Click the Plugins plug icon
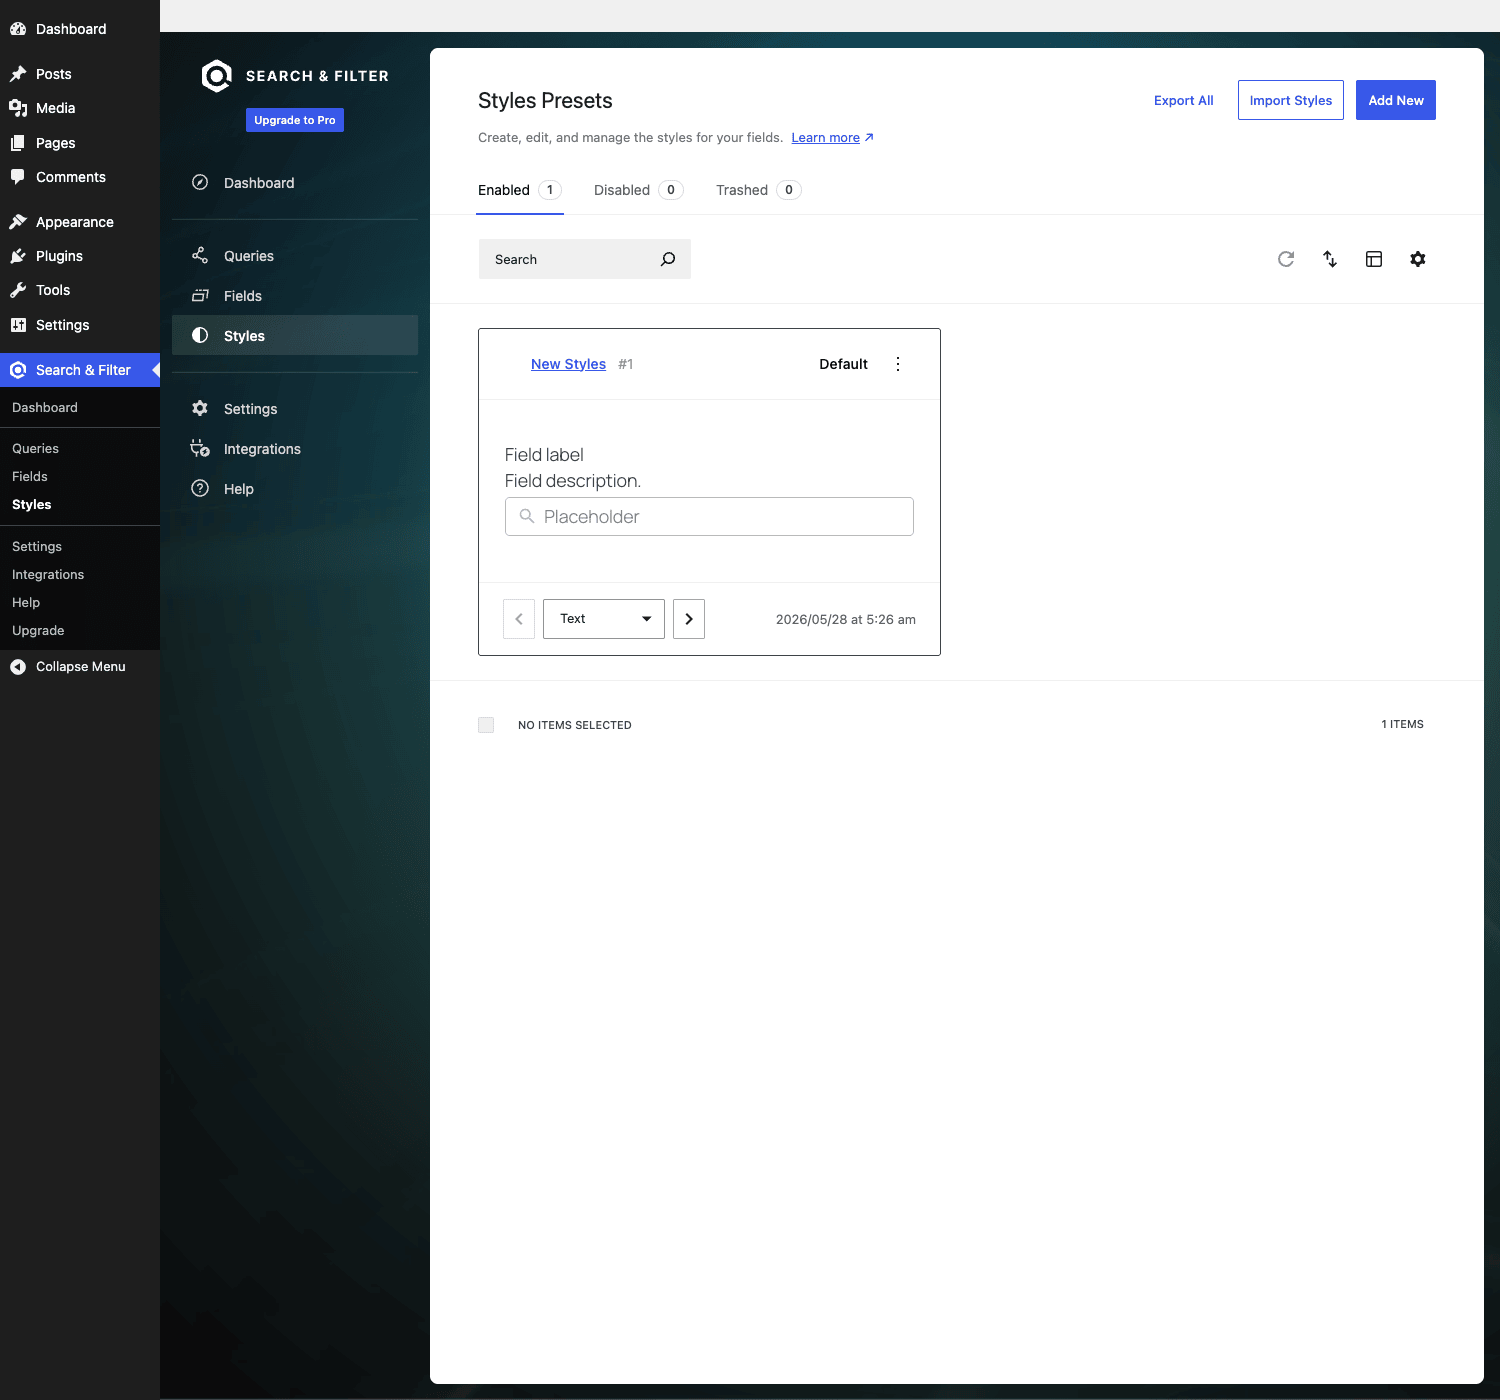Viewport: 1500px width, 1400px height. pyautogui.click(x=18, y=256)
